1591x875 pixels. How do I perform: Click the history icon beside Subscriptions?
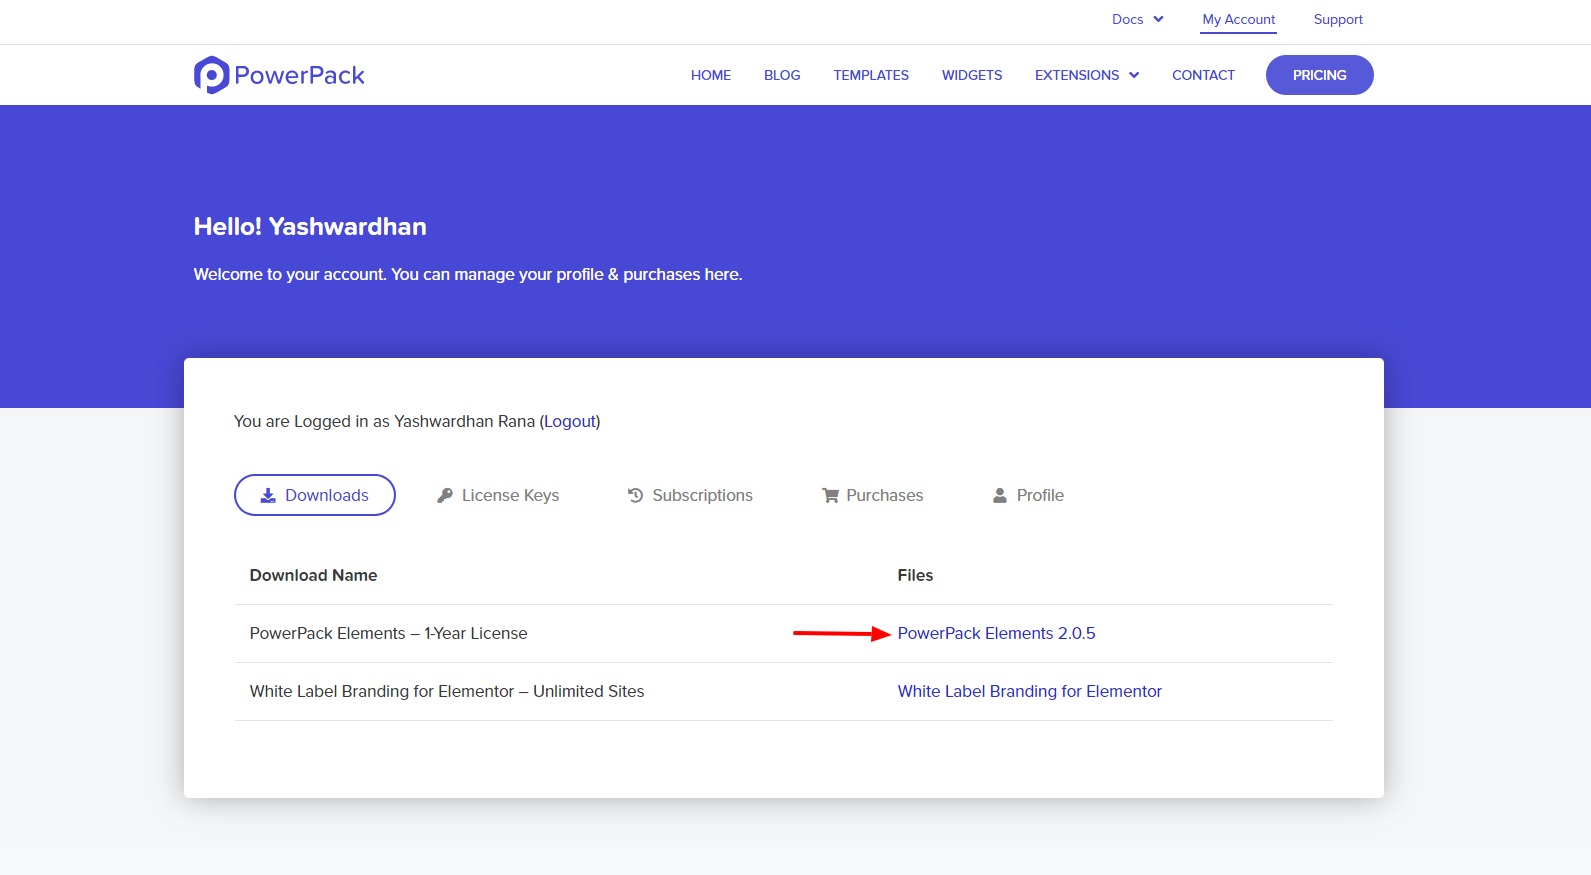tap(635, 496)
